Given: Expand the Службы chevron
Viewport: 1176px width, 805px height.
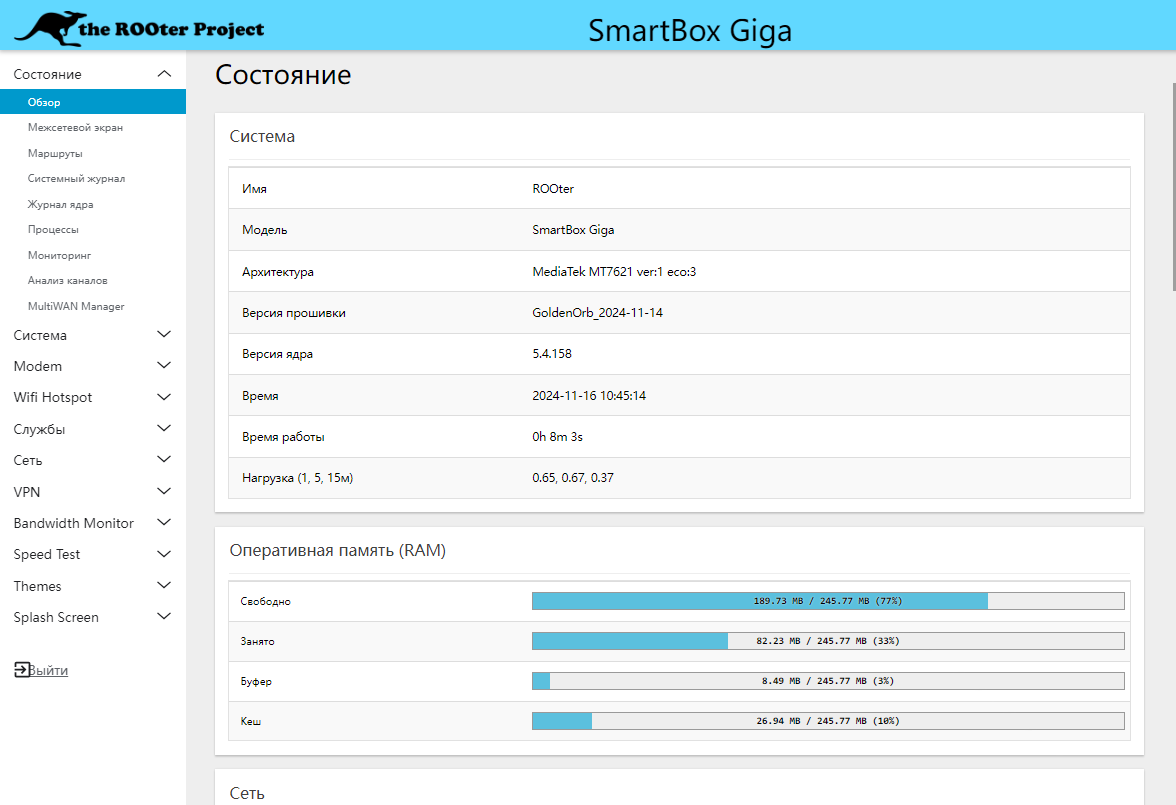Looking at the screenshot, I should click(164, 428).
